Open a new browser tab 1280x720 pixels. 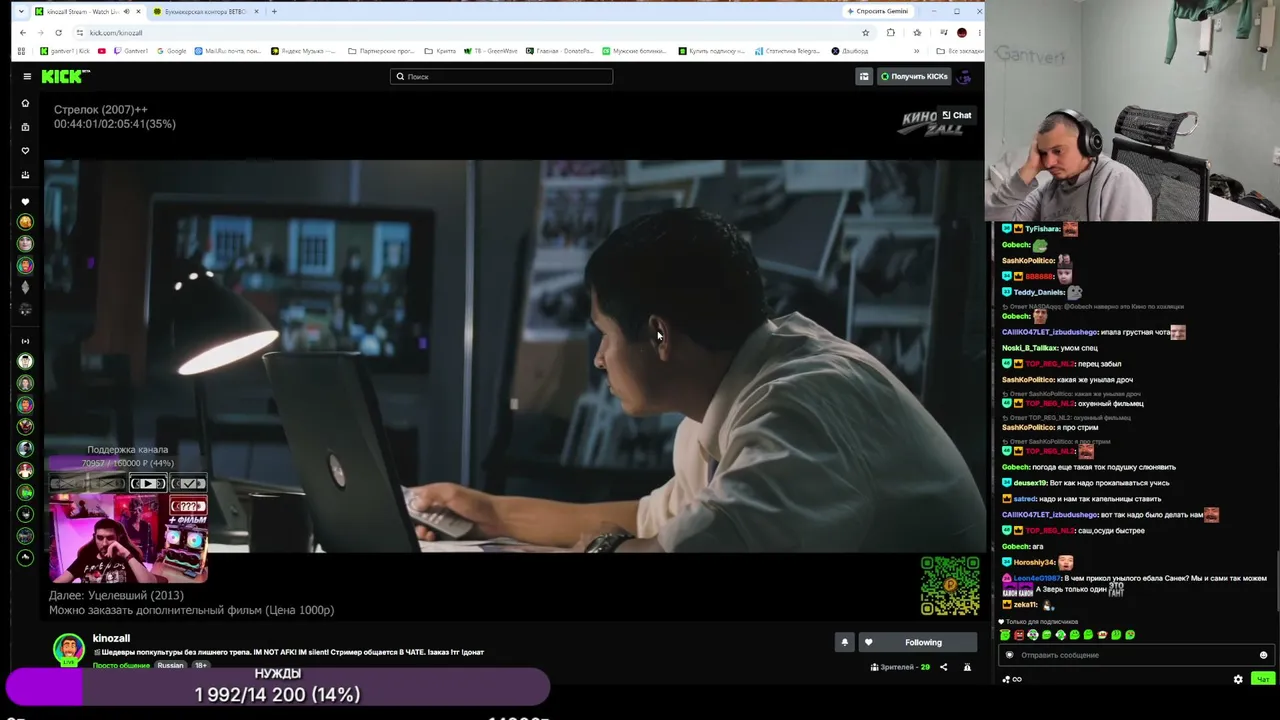[x=274, y=11]
